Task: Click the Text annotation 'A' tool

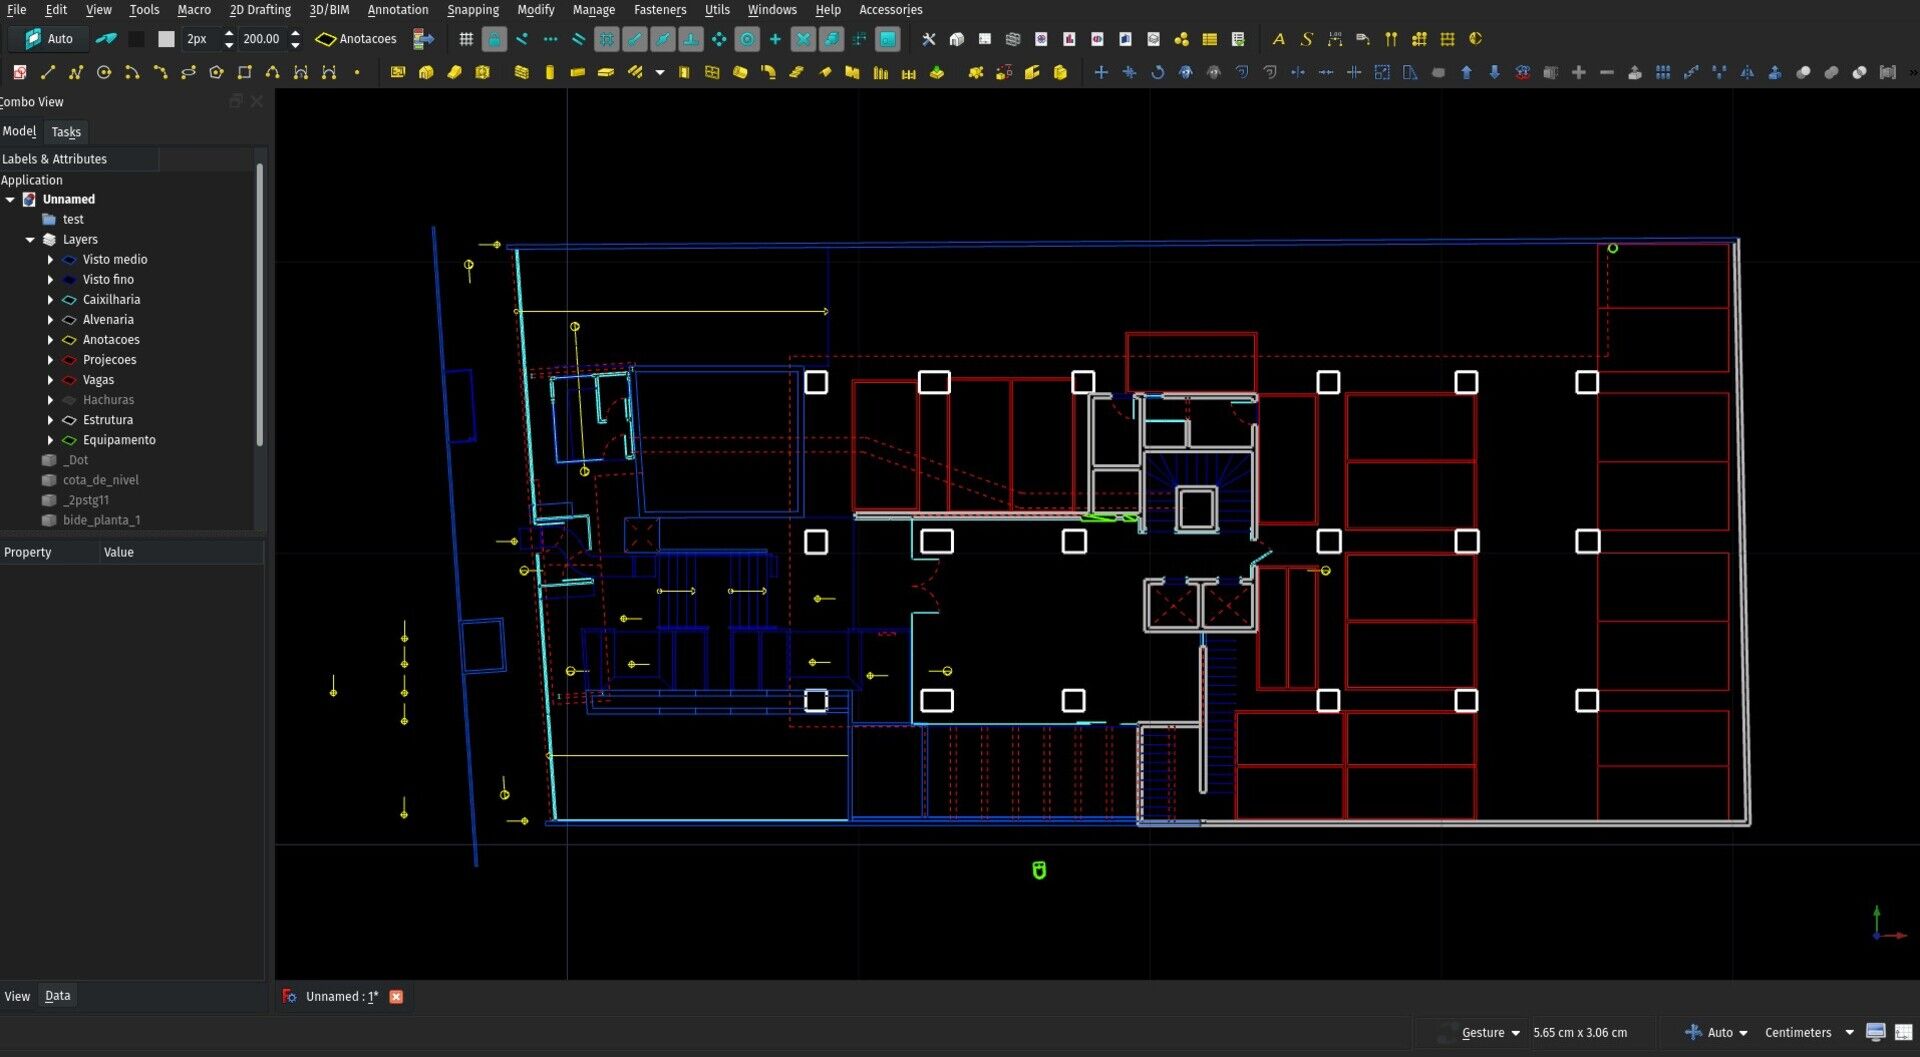Action: [x=1278, y=39]
